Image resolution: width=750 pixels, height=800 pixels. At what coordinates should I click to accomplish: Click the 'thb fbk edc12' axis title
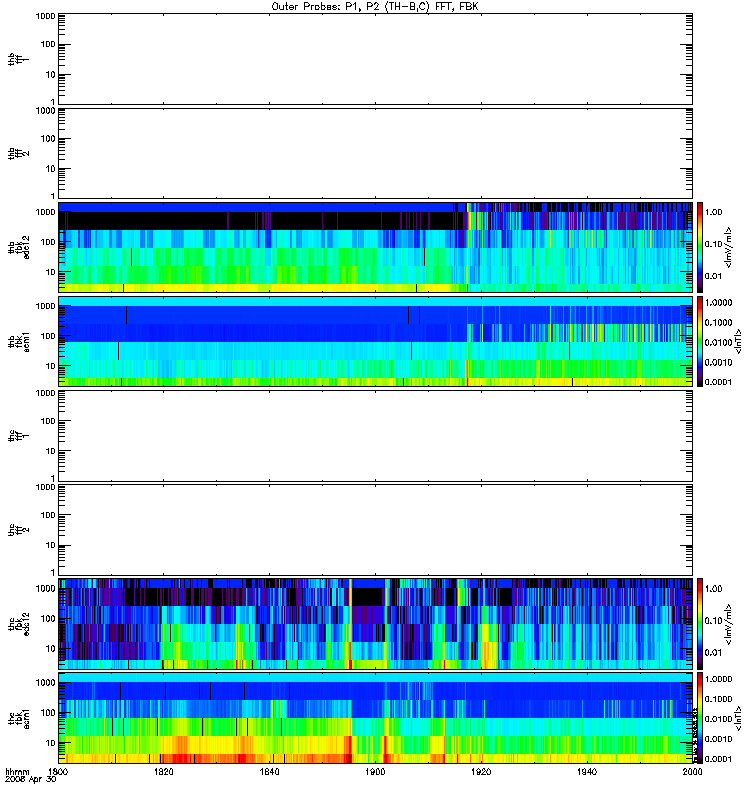tap(19, 247)
